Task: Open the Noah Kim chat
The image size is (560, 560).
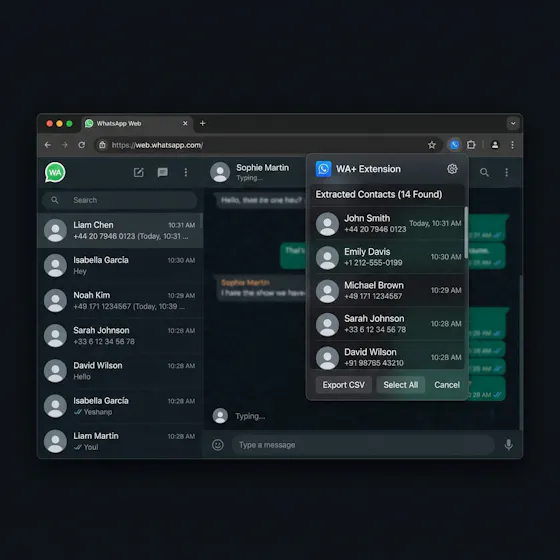Action: (x=120, y=300)
